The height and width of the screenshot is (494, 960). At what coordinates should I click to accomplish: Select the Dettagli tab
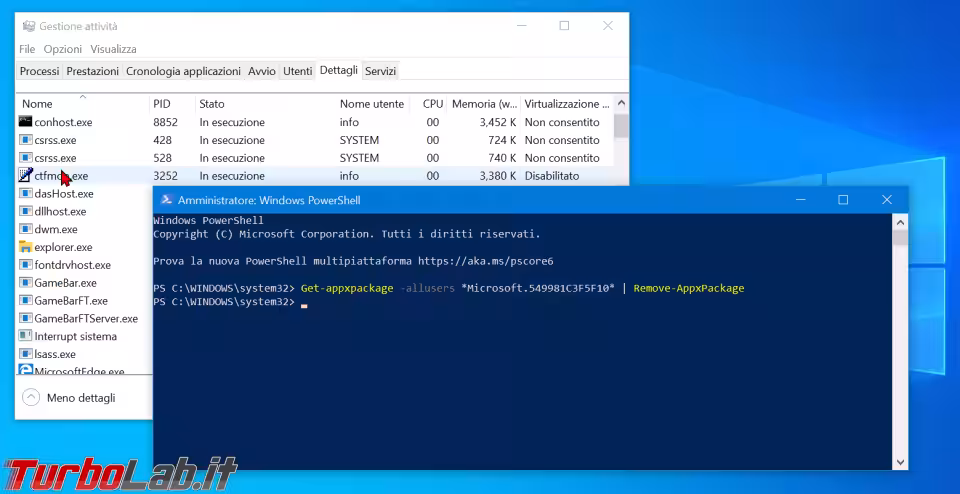pyautogui.click(x=339, y=70)
